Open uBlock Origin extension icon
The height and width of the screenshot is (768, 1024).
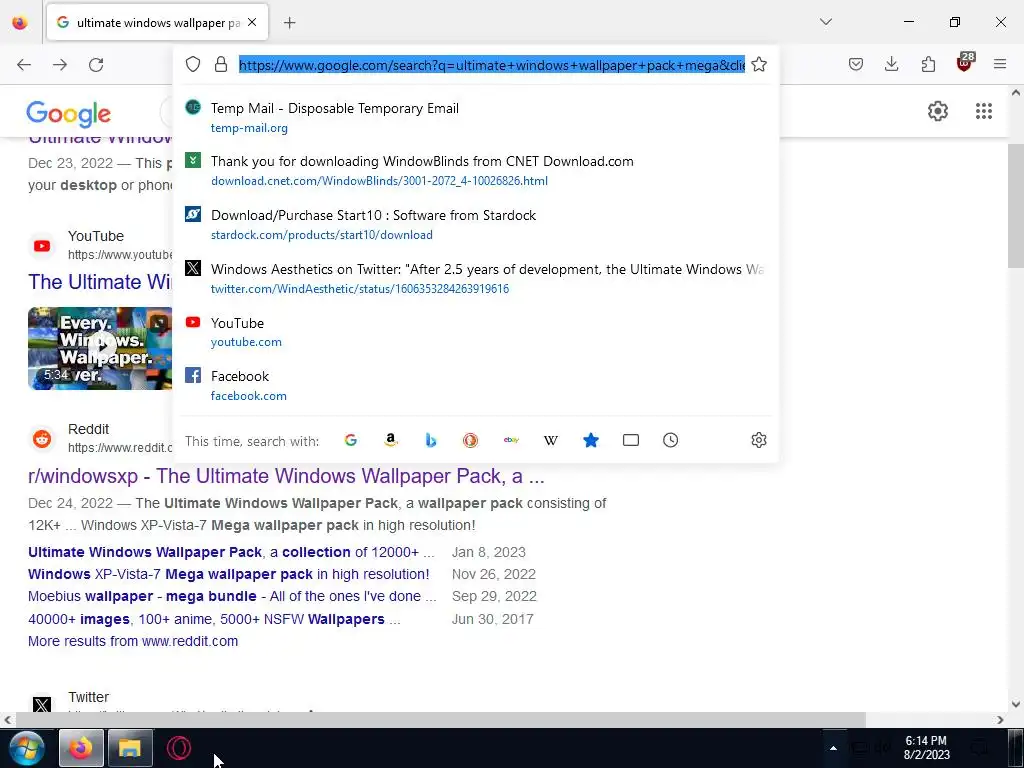[x=965, y=63]
